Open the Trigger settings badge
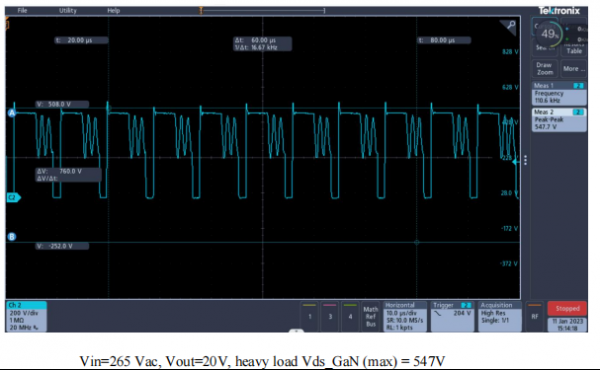The height and width of the screenshot is (370, 600). (452, 316)
